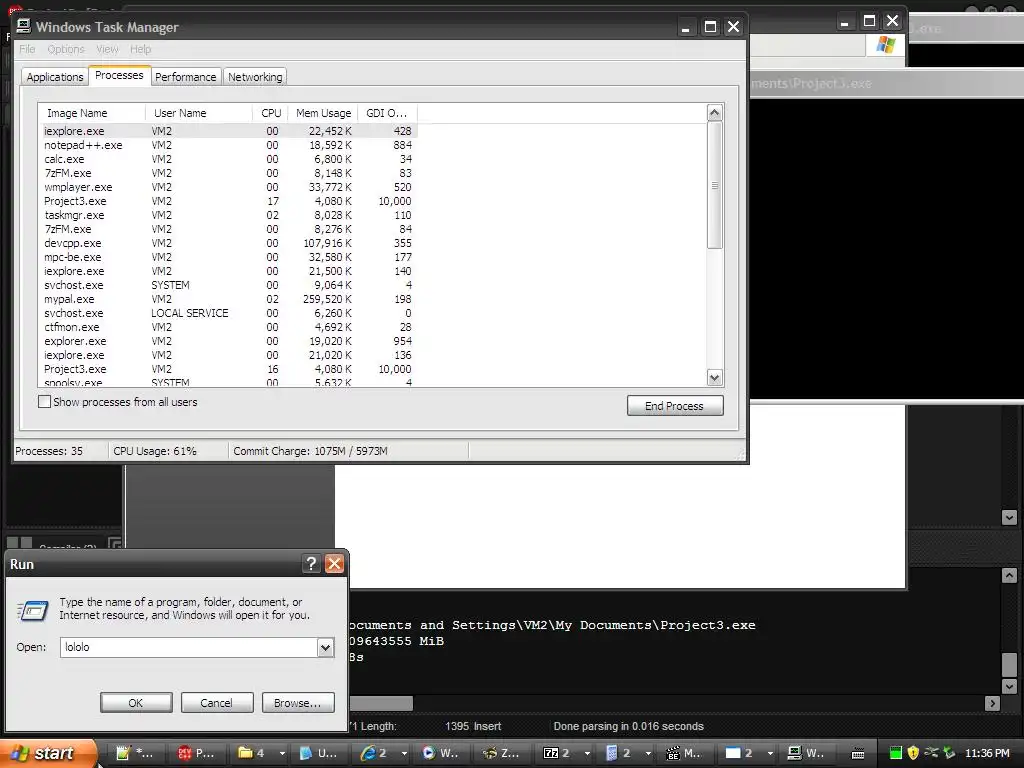Switch to the Performance tab
Image resolution: width=1024 pixels, height=768 pixels.
click(x=185, y=77)
